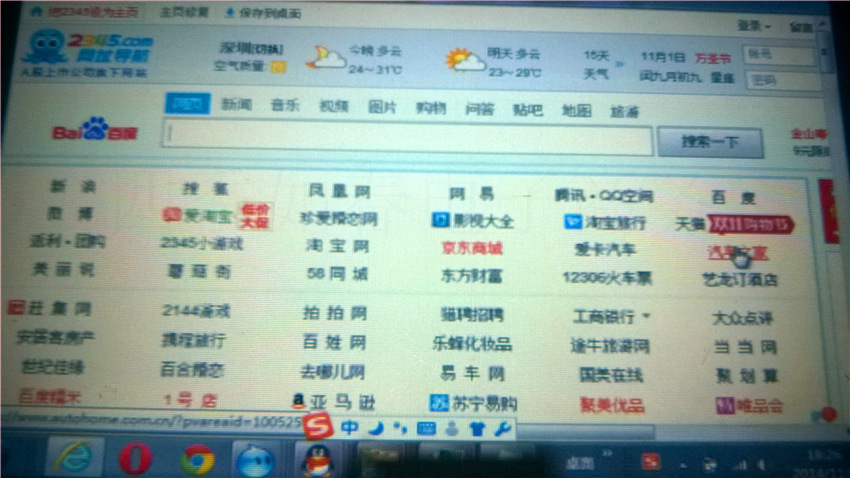The width and height of the screenshot is (850, 478).
Task: Open 淘宝旅行 link with blue icon
Action: 604,222
